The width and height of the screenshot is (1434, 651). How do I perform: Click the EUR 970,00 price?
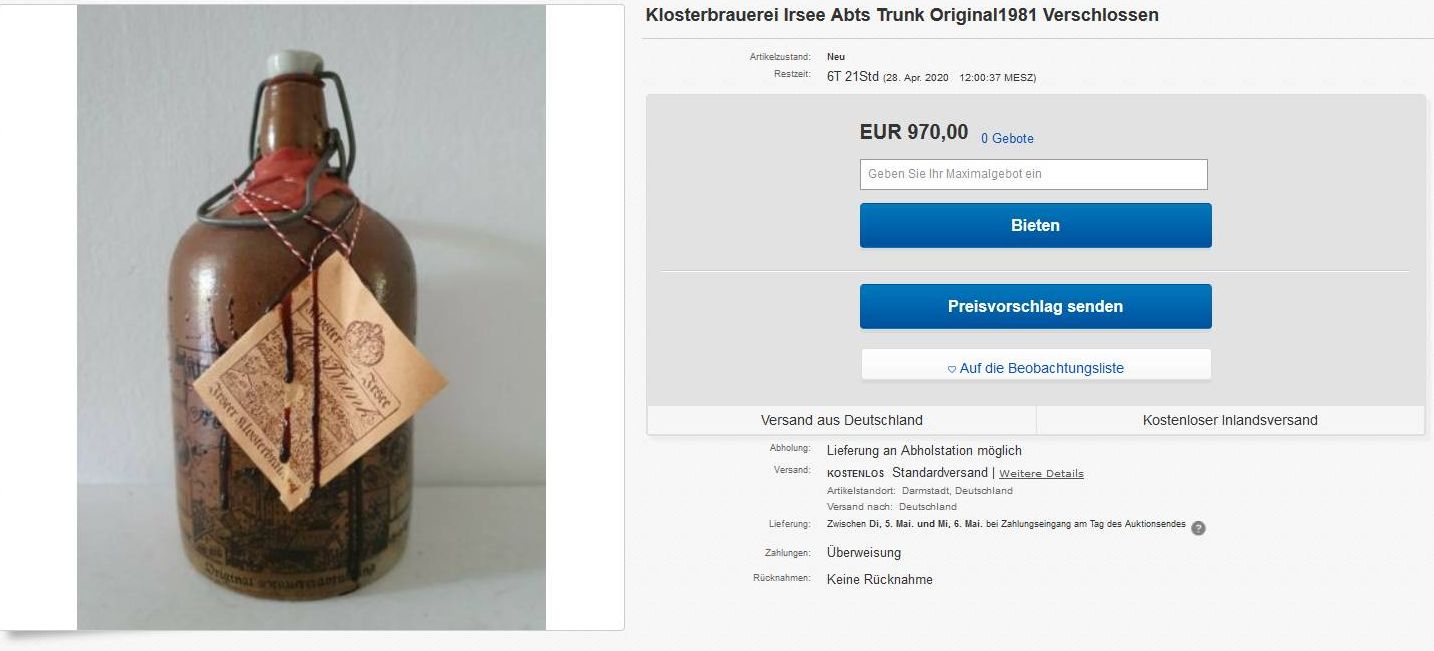[x=914, y=132]
